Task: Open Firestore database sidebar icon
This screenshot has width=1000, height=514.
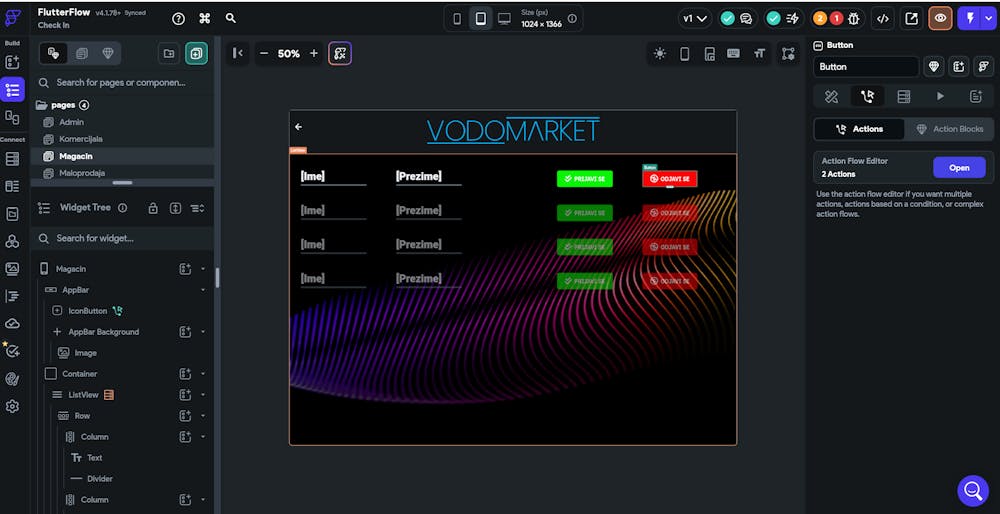Action: [12, 159]
